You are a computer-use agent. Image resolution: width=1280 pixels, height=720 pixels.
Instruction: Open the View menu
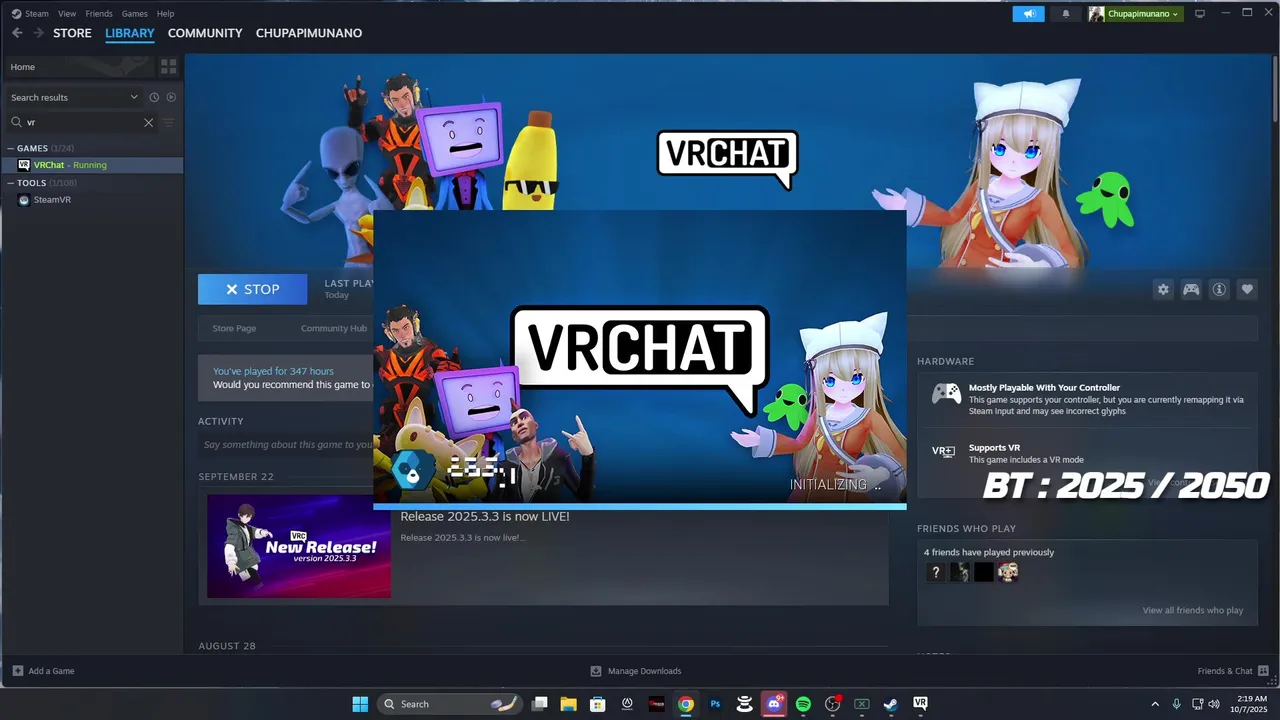tap(67, 14)
